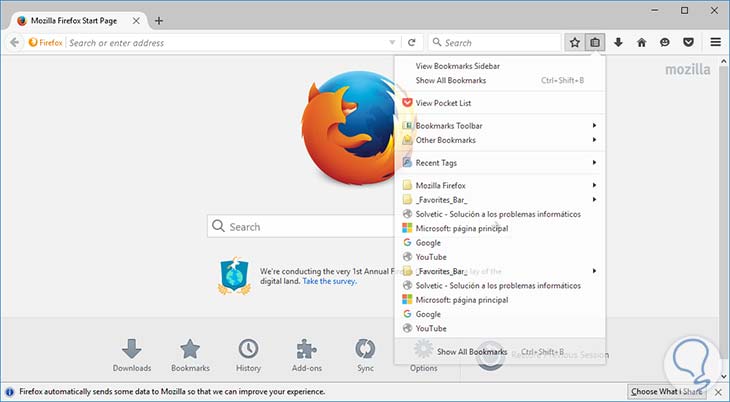Click the Choose What I Share button
Viewport: 730px width, 402px height.
[666, 392]
